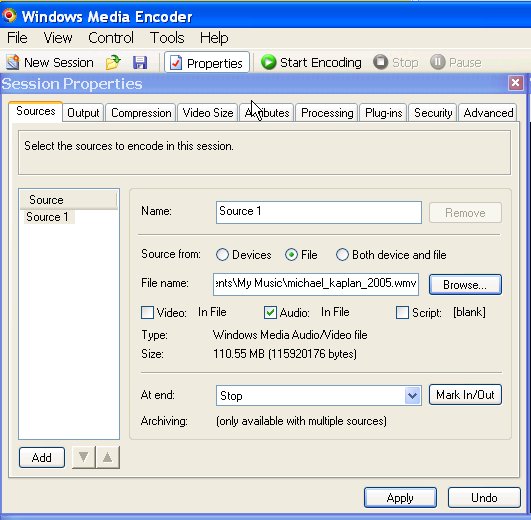Screen dimensions: 531x520
Task: Click the Source list column header
Action: click(x=69, y=200)
